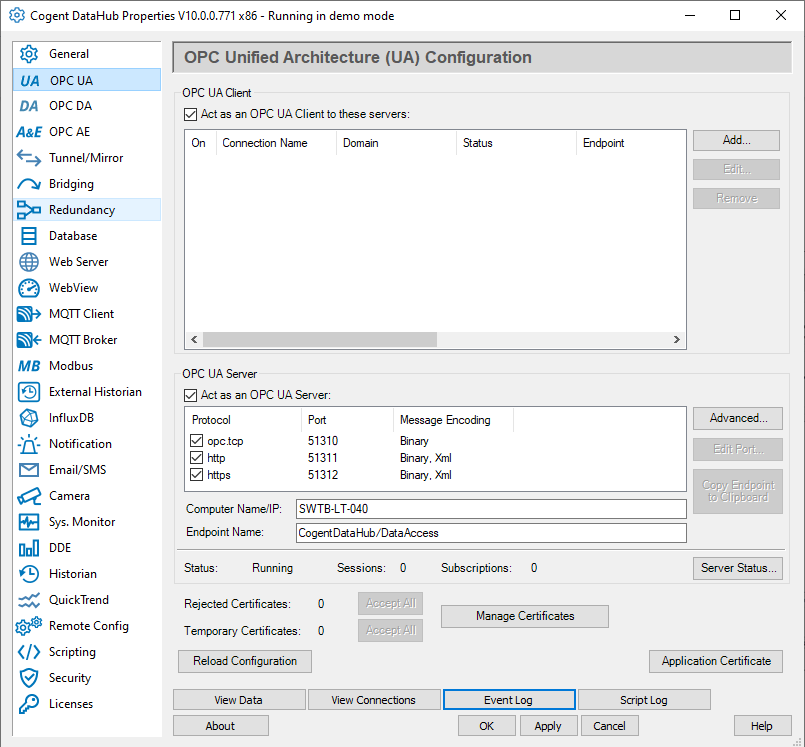
Task: Confirm with the OK button
Action: pyautogui.click(x=486, y=726)
